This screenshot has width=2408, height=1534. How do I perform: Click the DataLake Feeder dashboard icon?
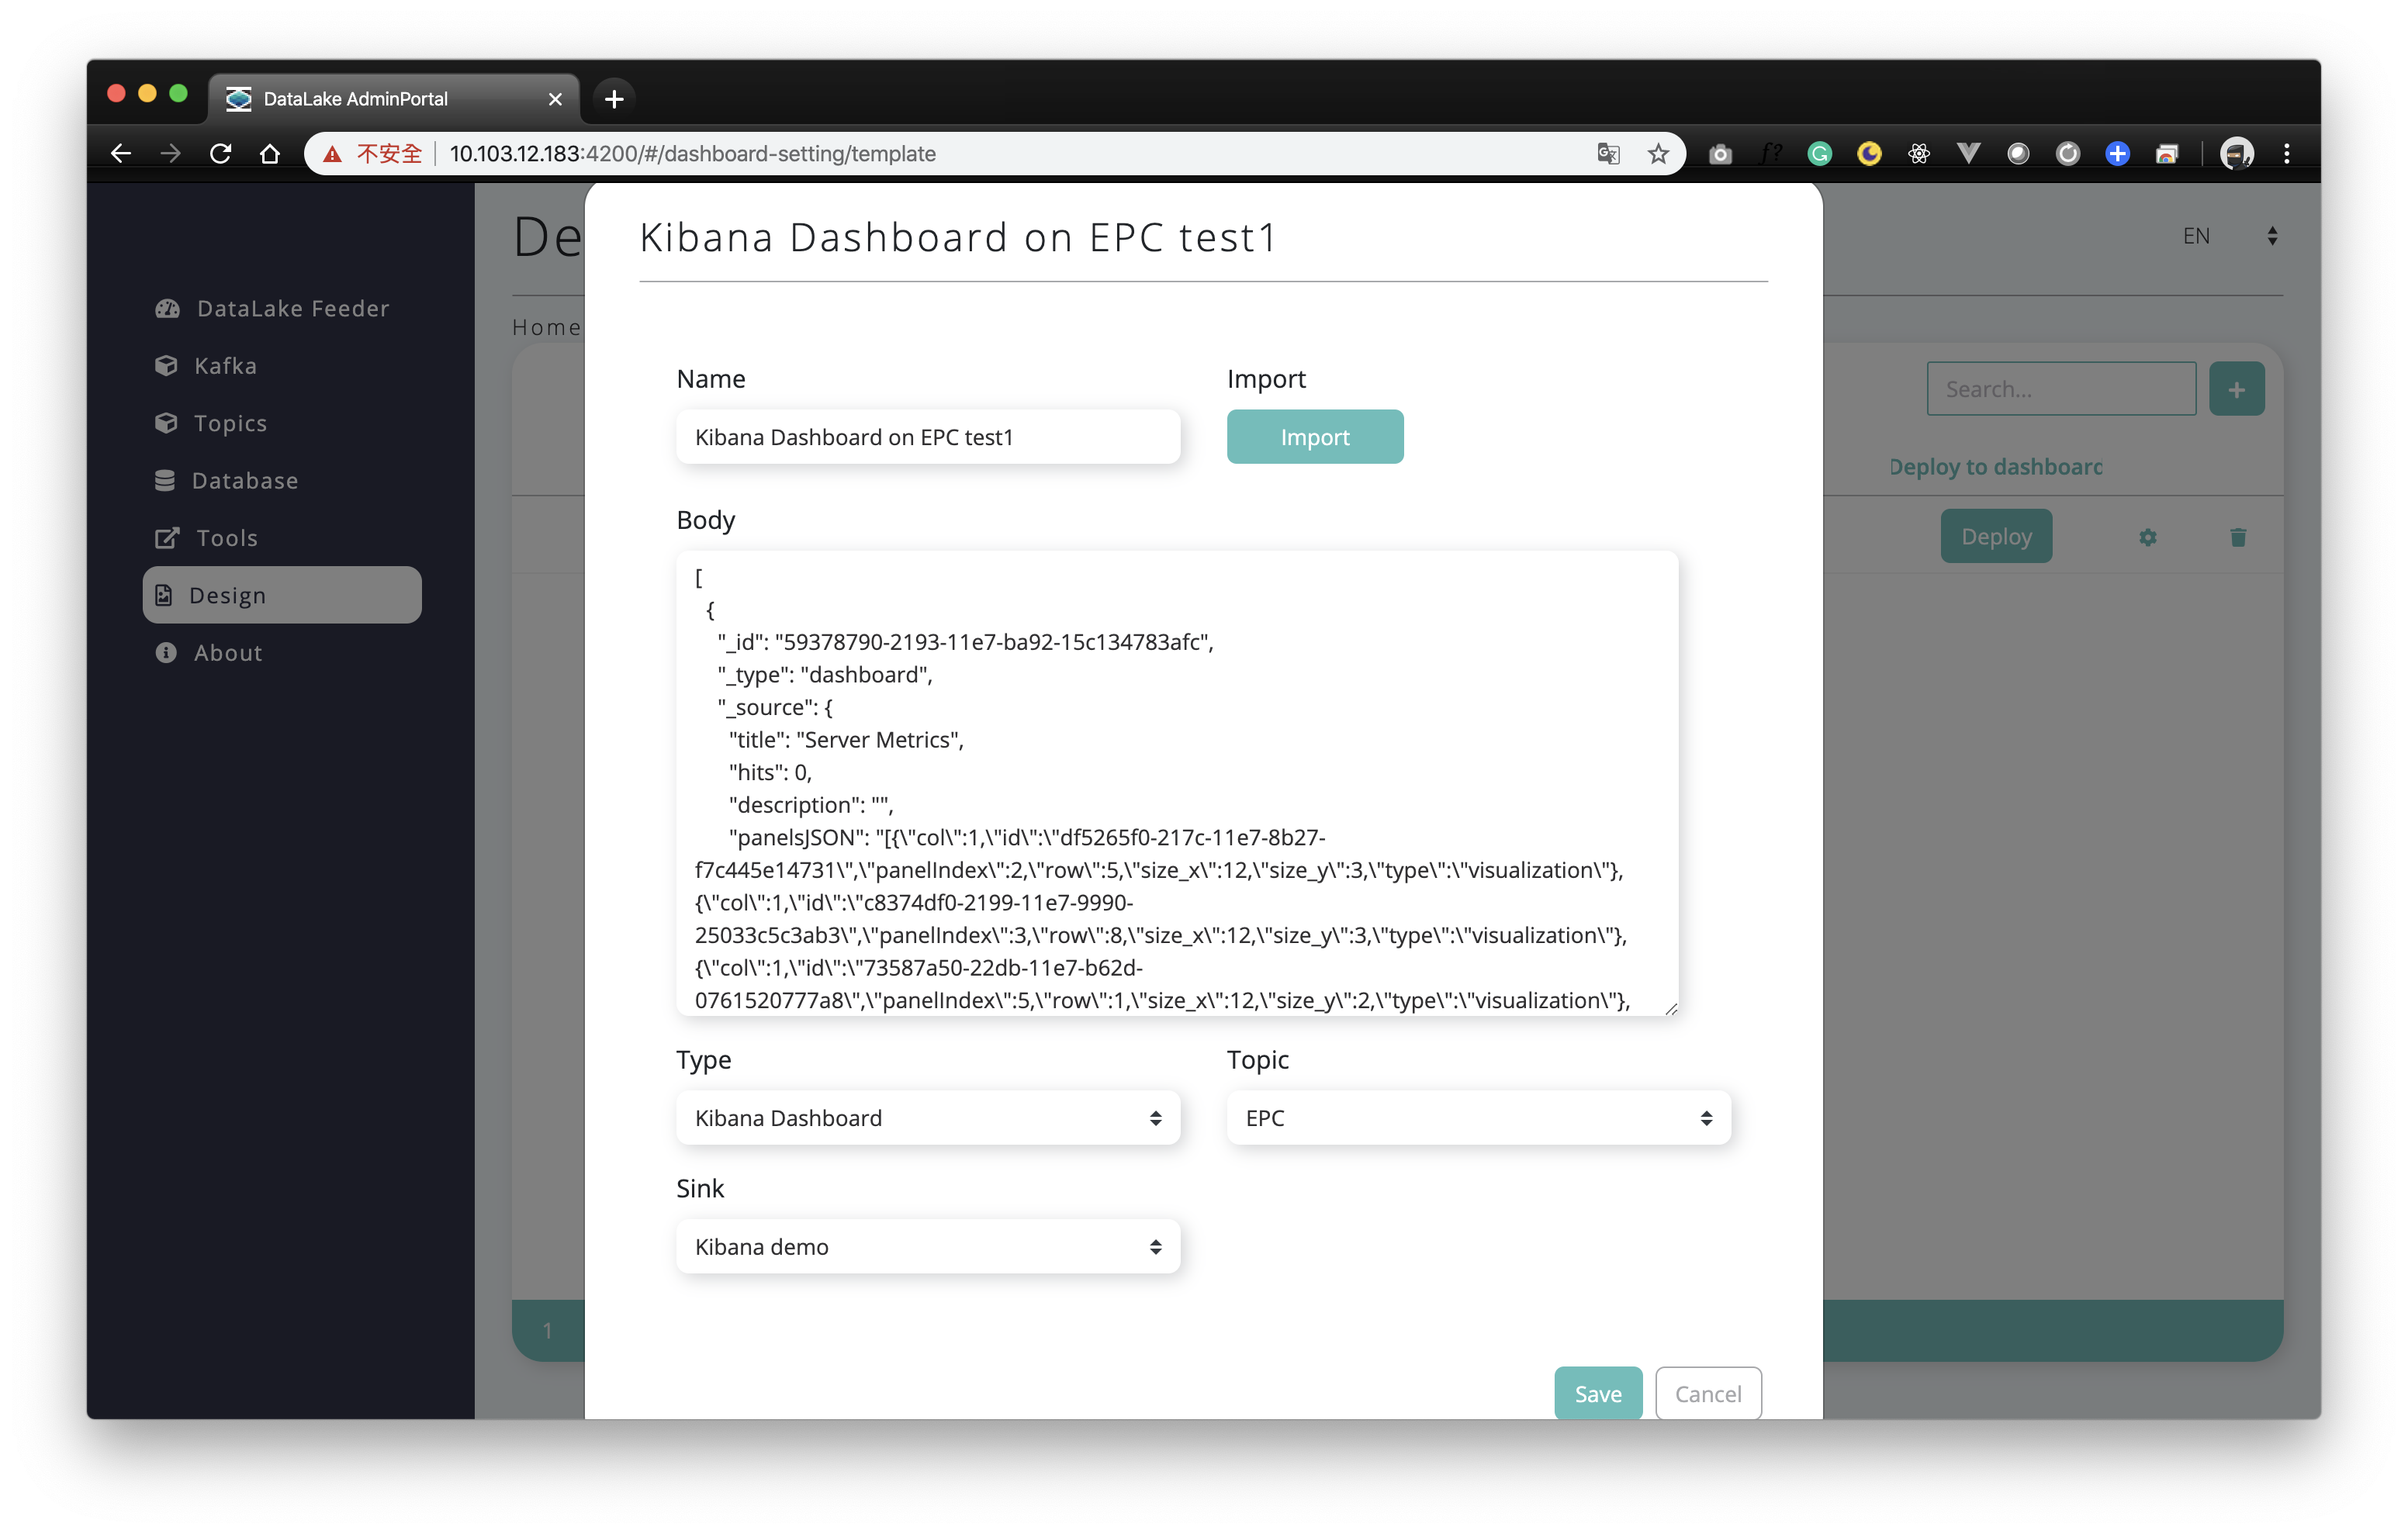[167, 308]
